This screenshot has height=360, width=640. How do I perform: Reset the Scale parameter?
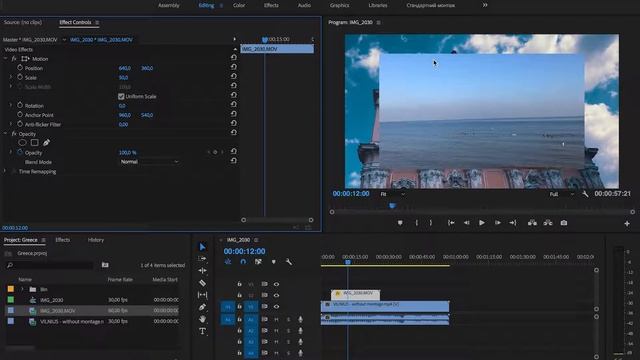(x=233, y=76)
